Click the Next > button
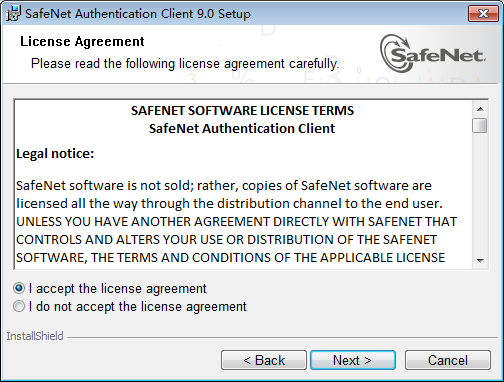This screenshot has height=382, width=504. (x=353, y=360)
